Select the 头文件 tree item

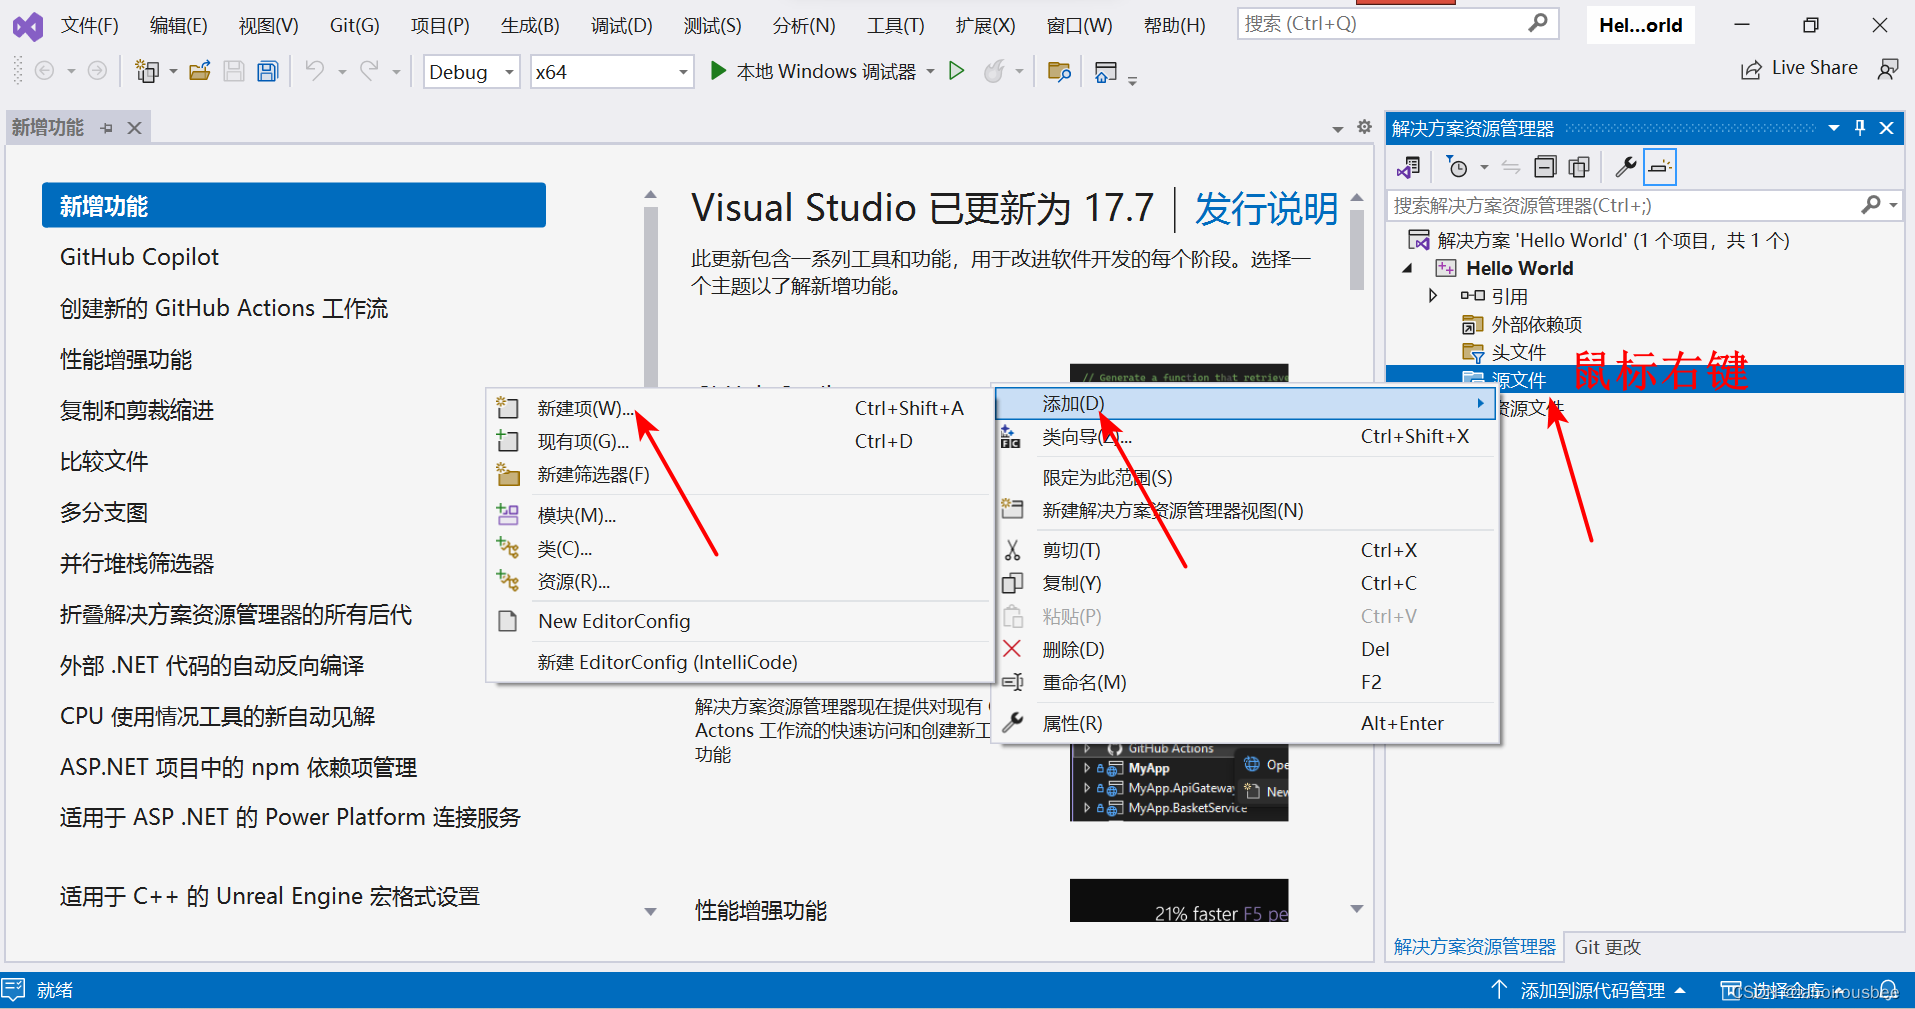[x=1519, y=352]
